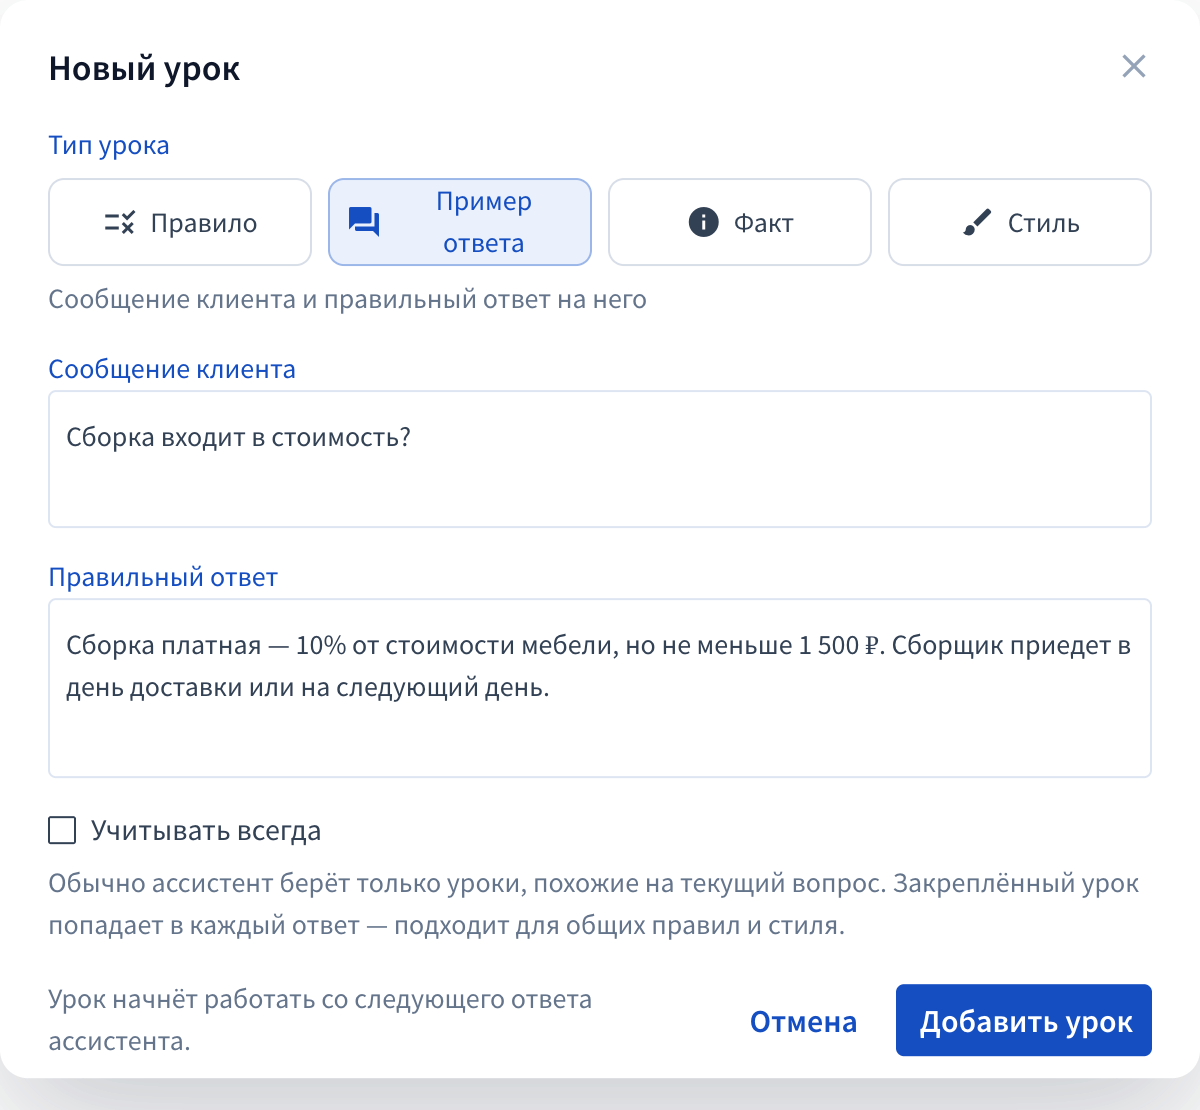Focus the Сообщение клиента text field

600,459
